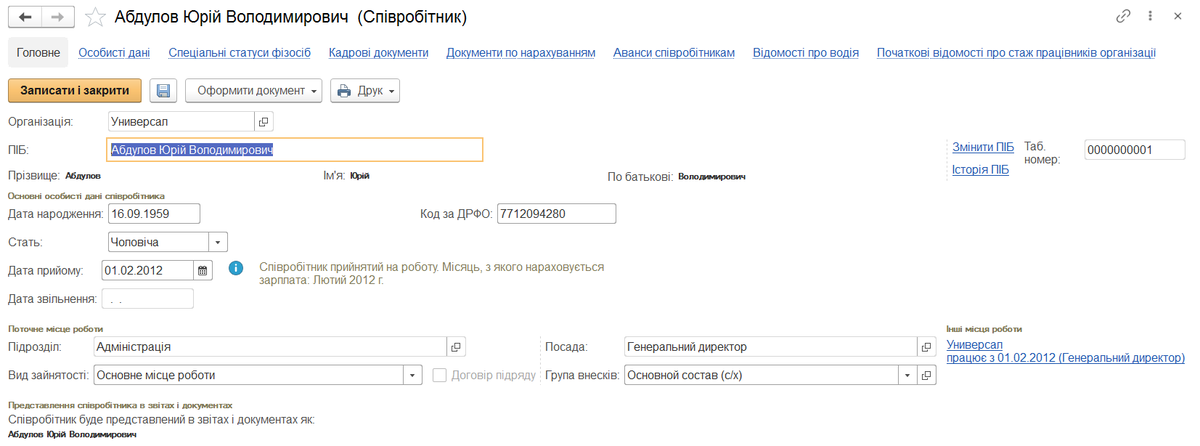The image size is (1200, 446).
Task: Go back with the left arrow button
Action: pos(25,17)
